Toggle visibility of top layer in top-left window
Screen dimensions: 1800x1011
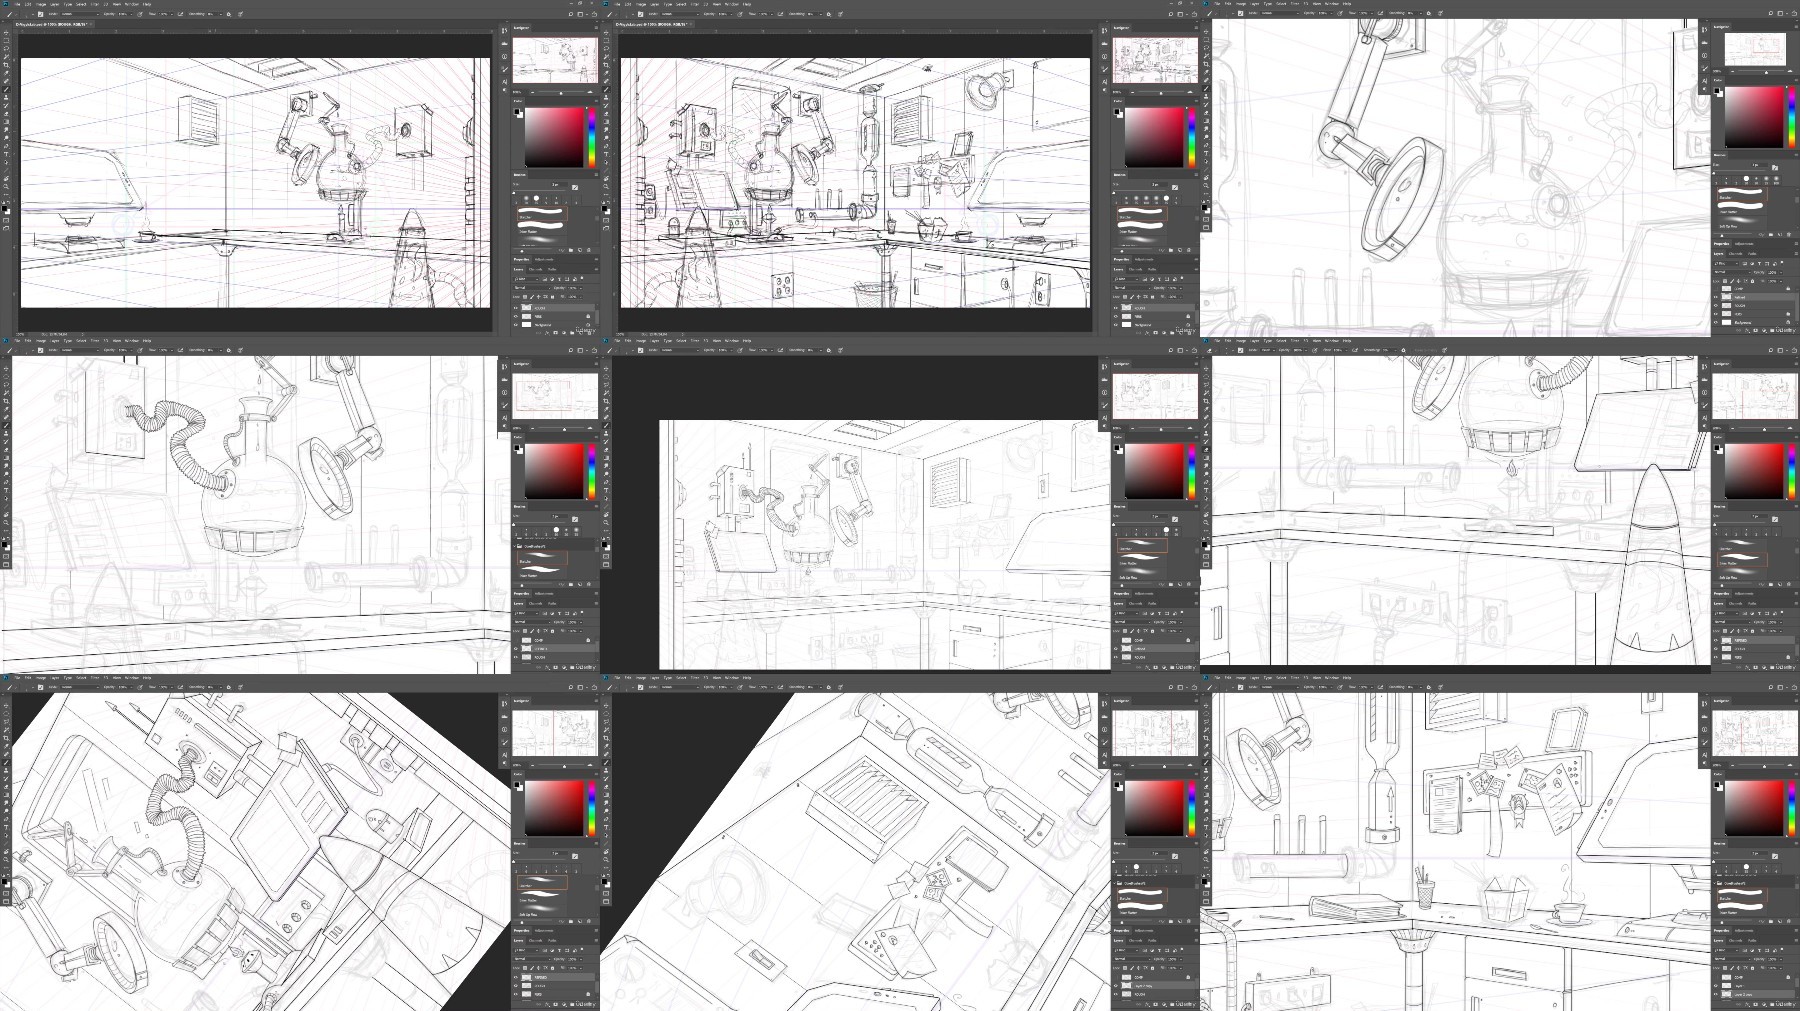tap(516, 308)
